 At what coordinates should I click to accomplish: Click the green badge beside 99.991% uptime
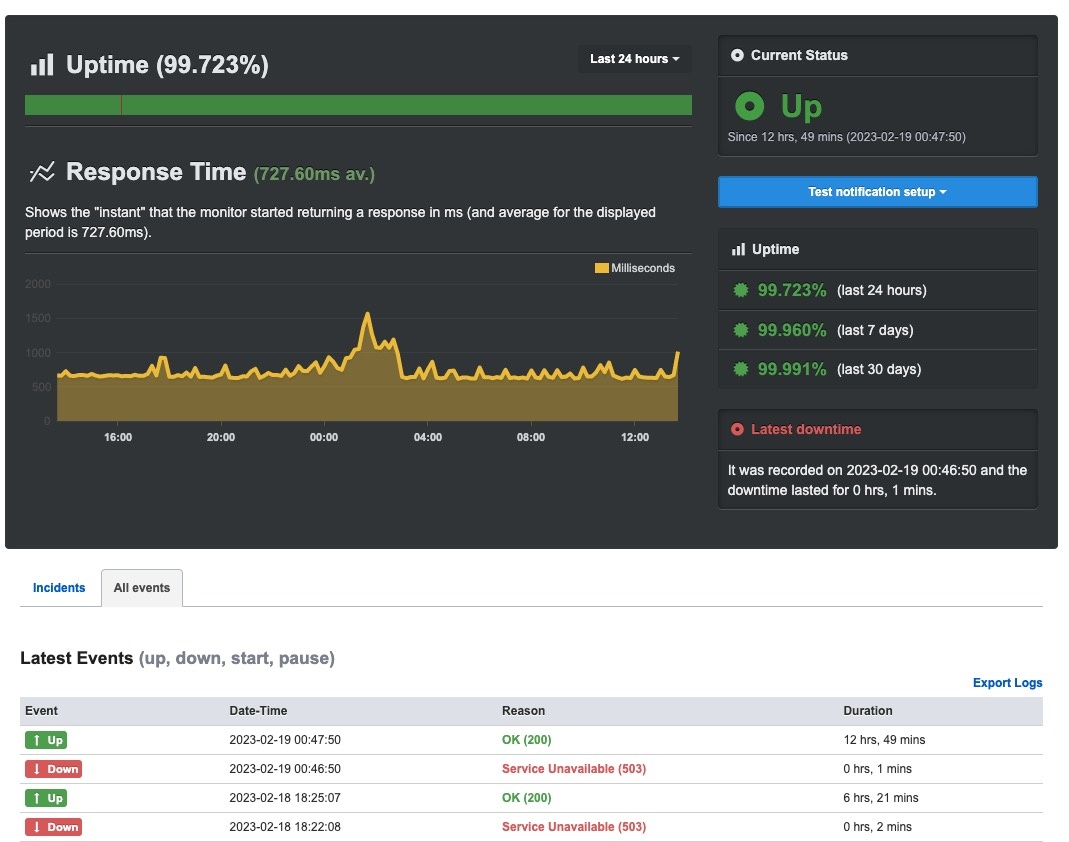[741, 369]
